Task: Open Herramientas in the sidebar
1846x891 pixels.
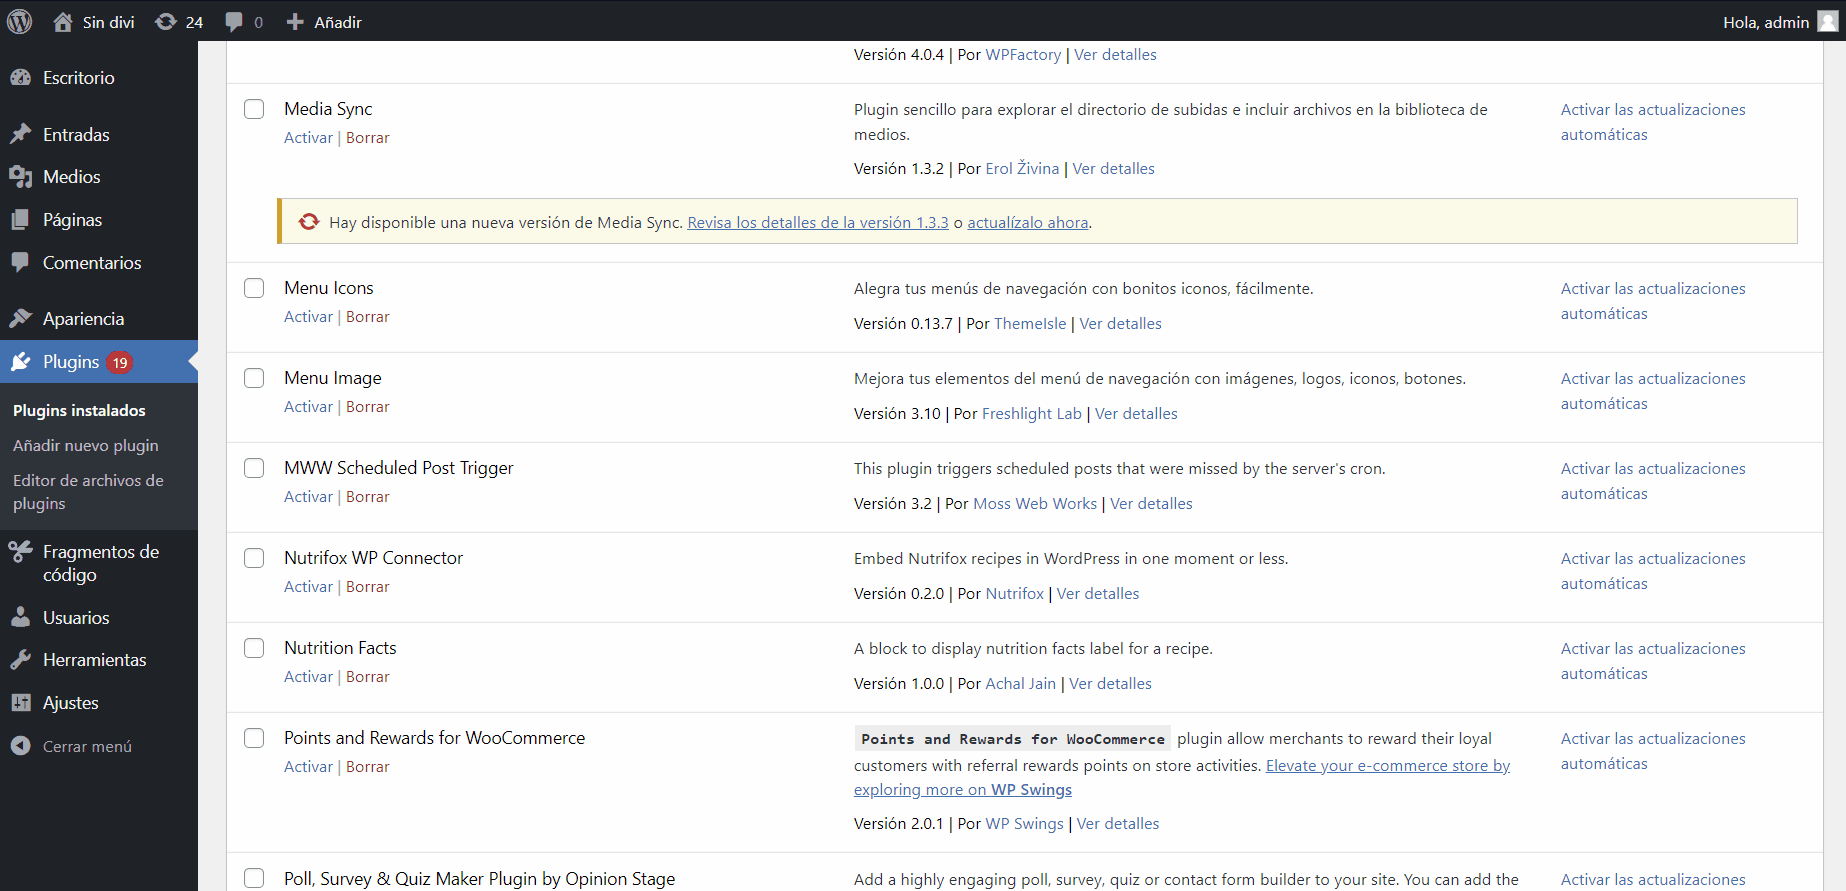Action: pos(94,660)
